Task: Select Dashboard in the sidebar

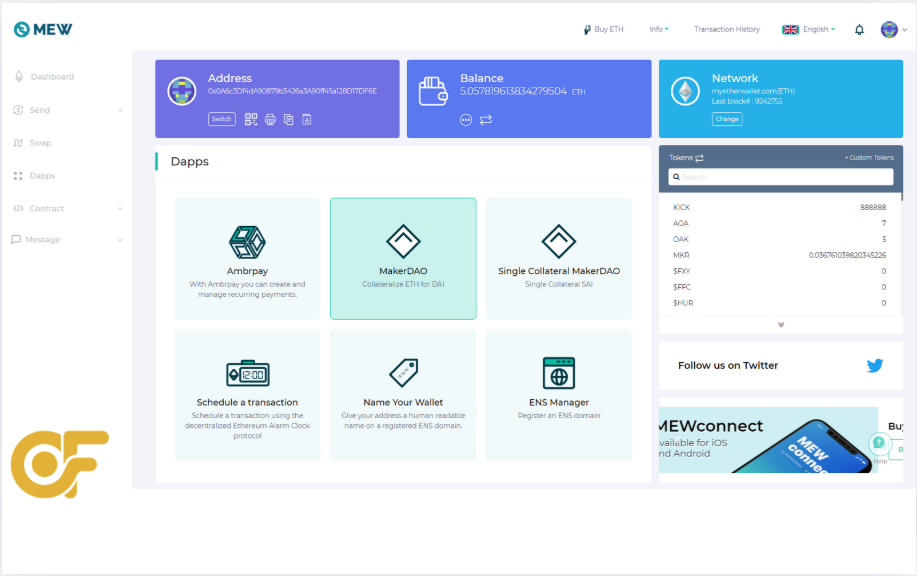Action: tap(50, 76)
